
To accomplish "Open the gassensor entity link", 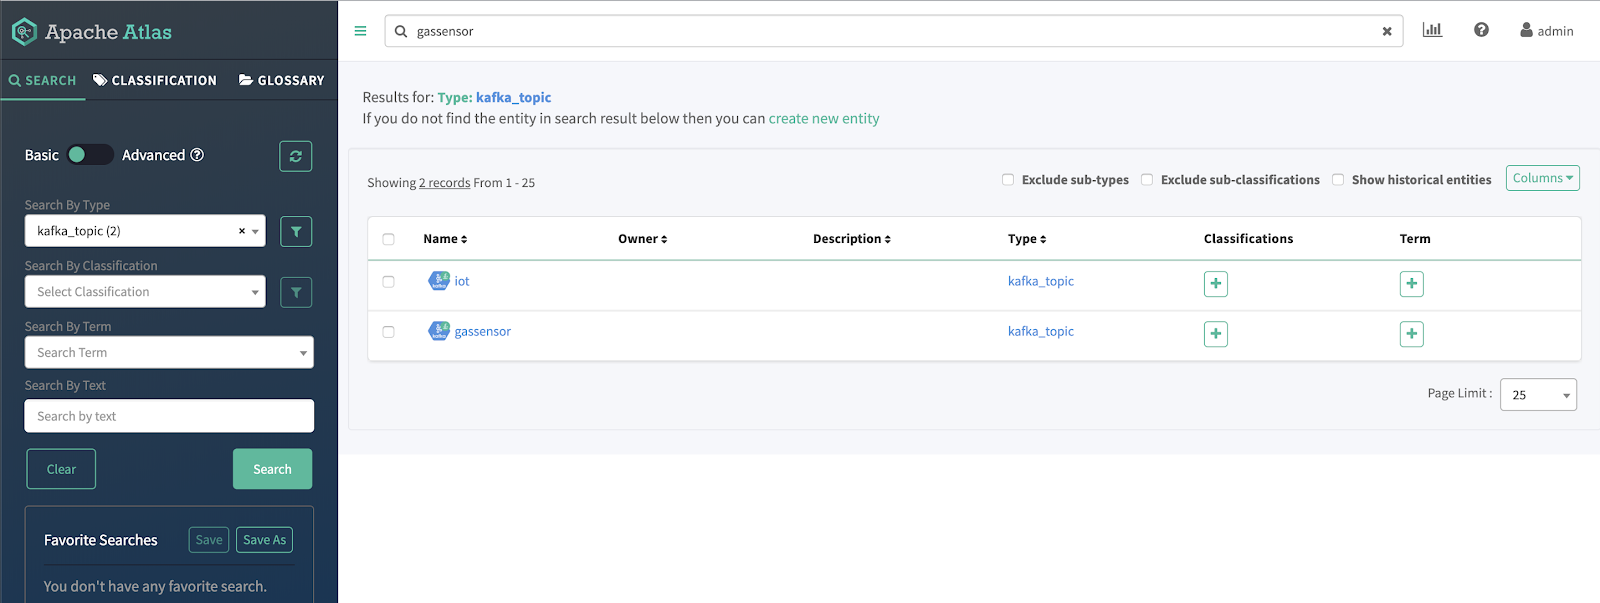I will [x=483, y=331].
